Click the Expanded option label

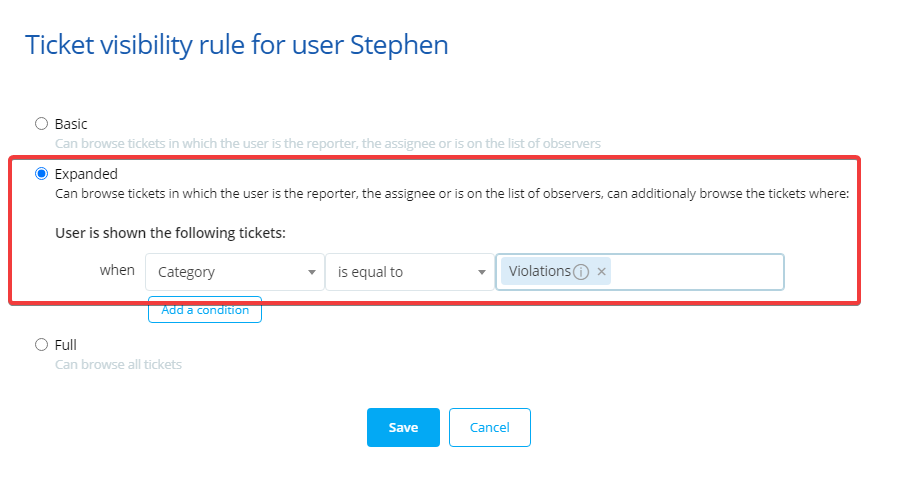(86, 174)
